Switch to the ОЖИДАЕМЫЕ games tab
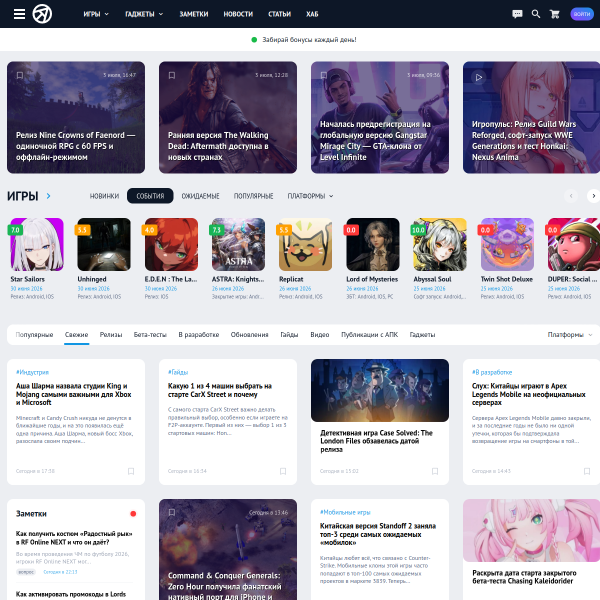 point(201,196)
